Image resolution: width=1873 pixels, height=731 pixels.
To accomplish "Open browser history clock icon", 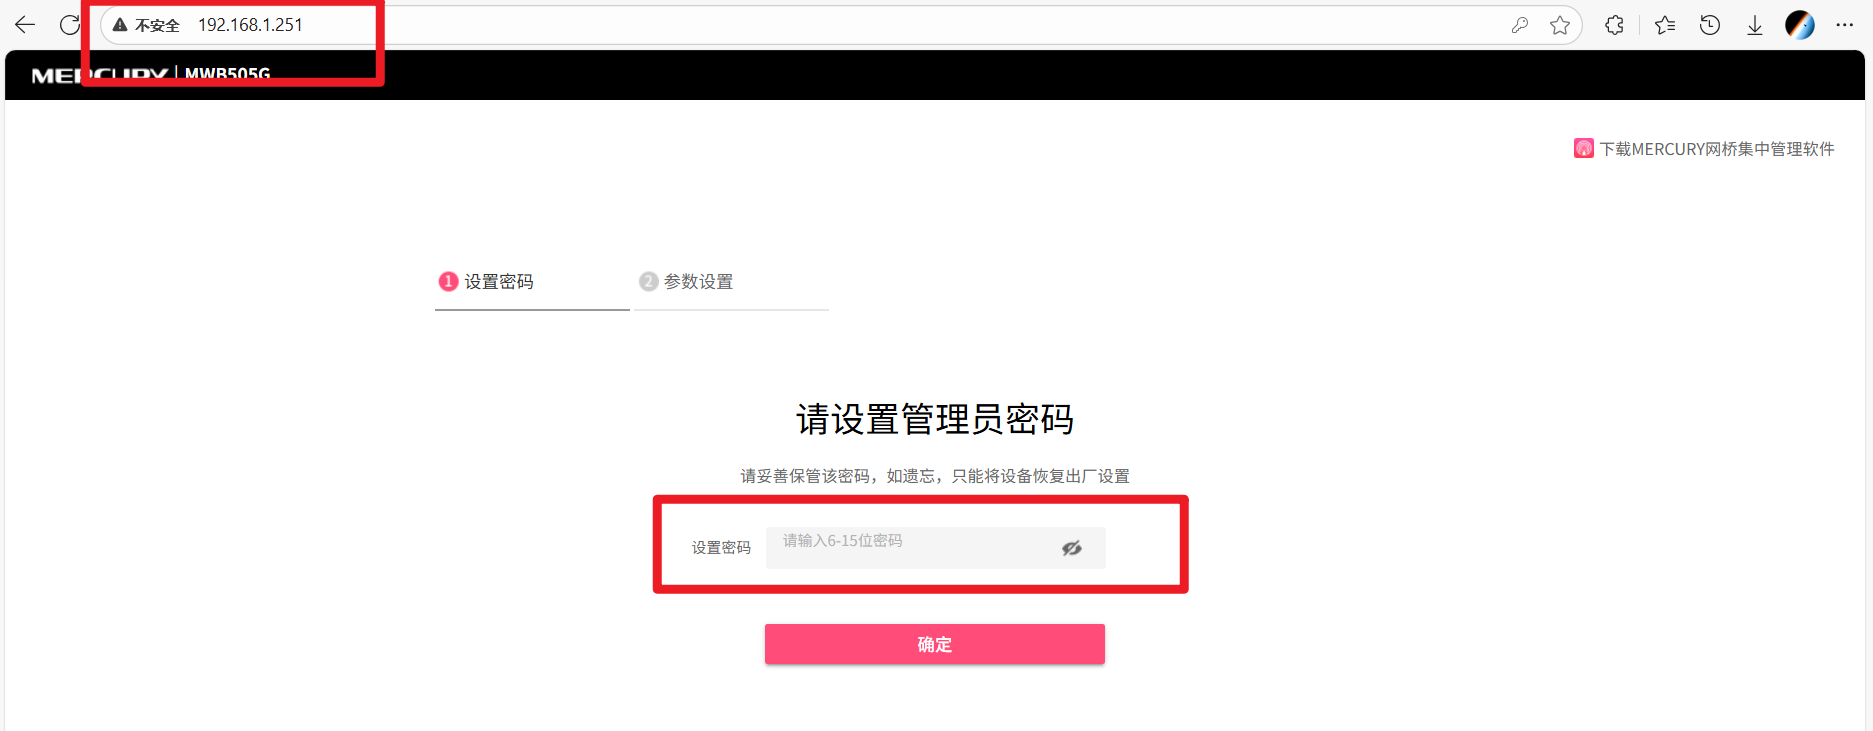I will click(1710, 25).
